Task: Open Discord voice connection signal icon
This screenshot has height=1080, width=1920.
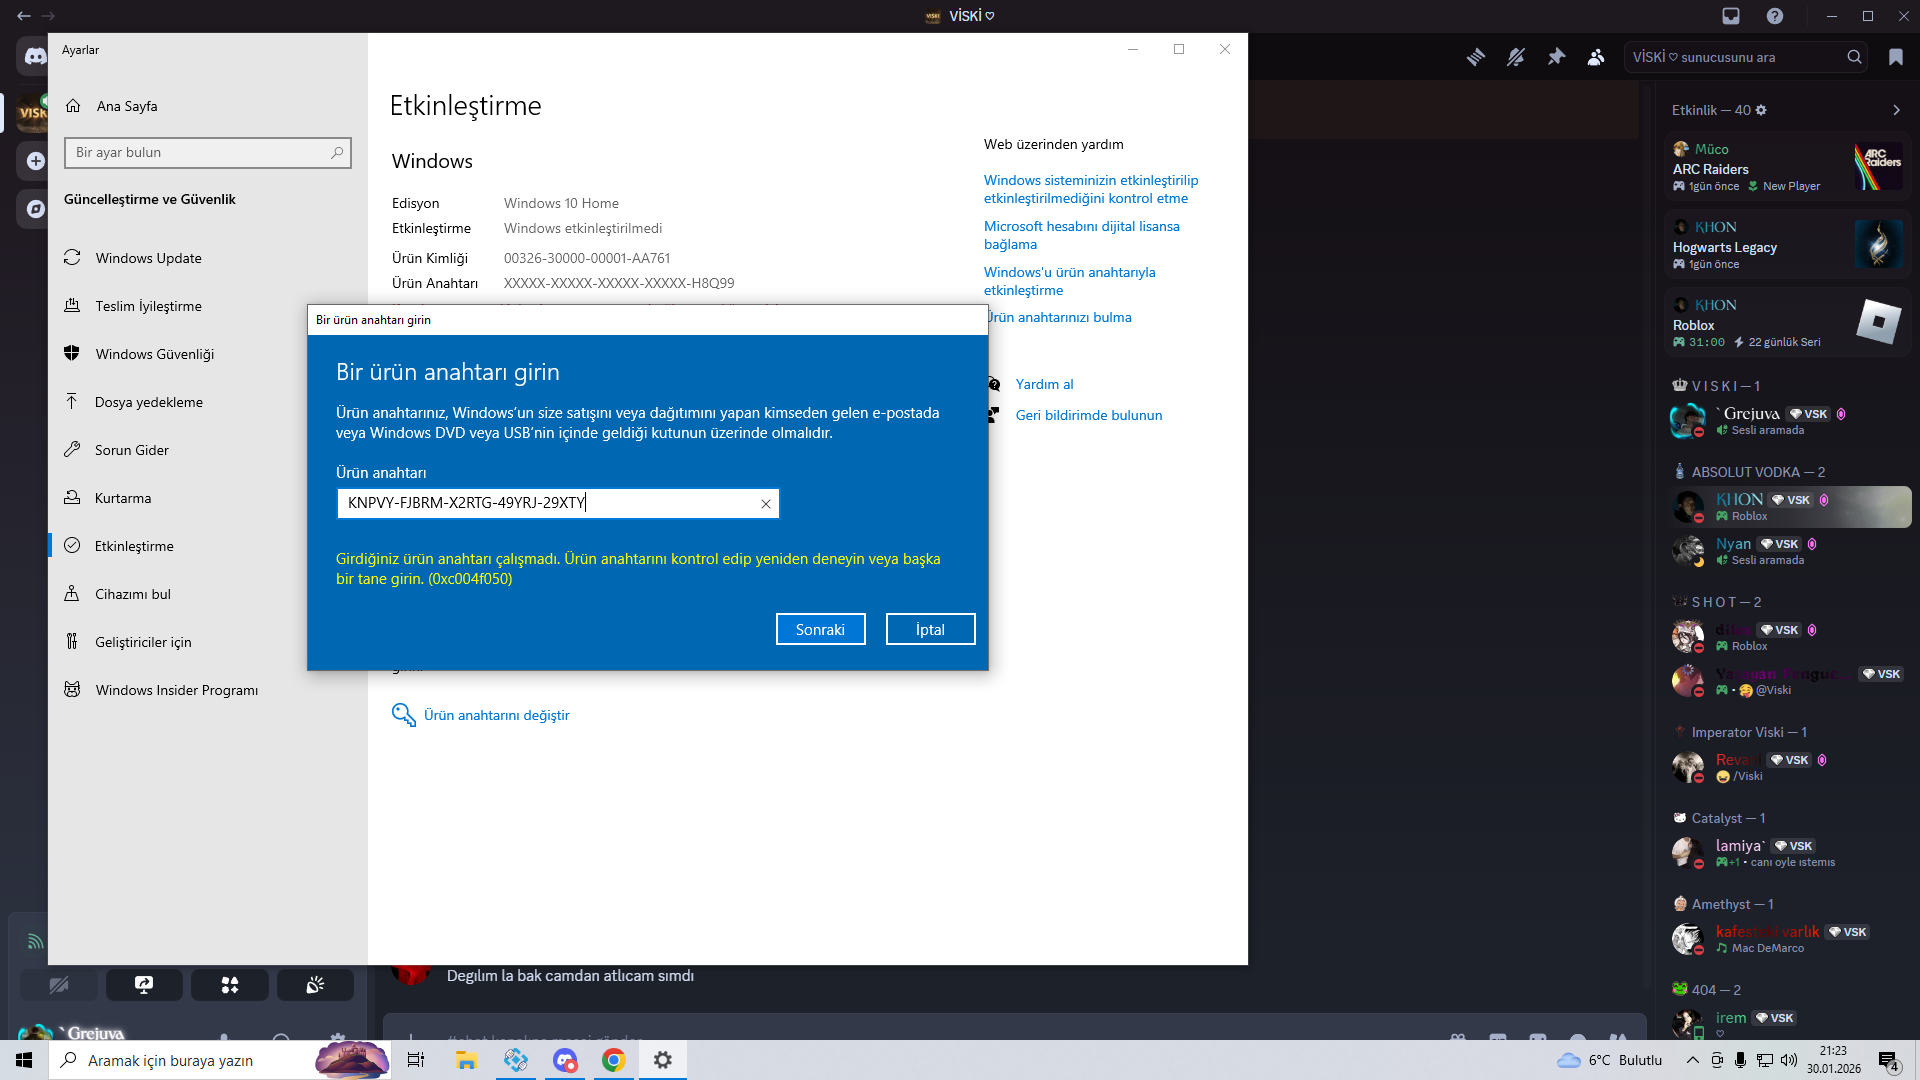Action: pos(35,941)
